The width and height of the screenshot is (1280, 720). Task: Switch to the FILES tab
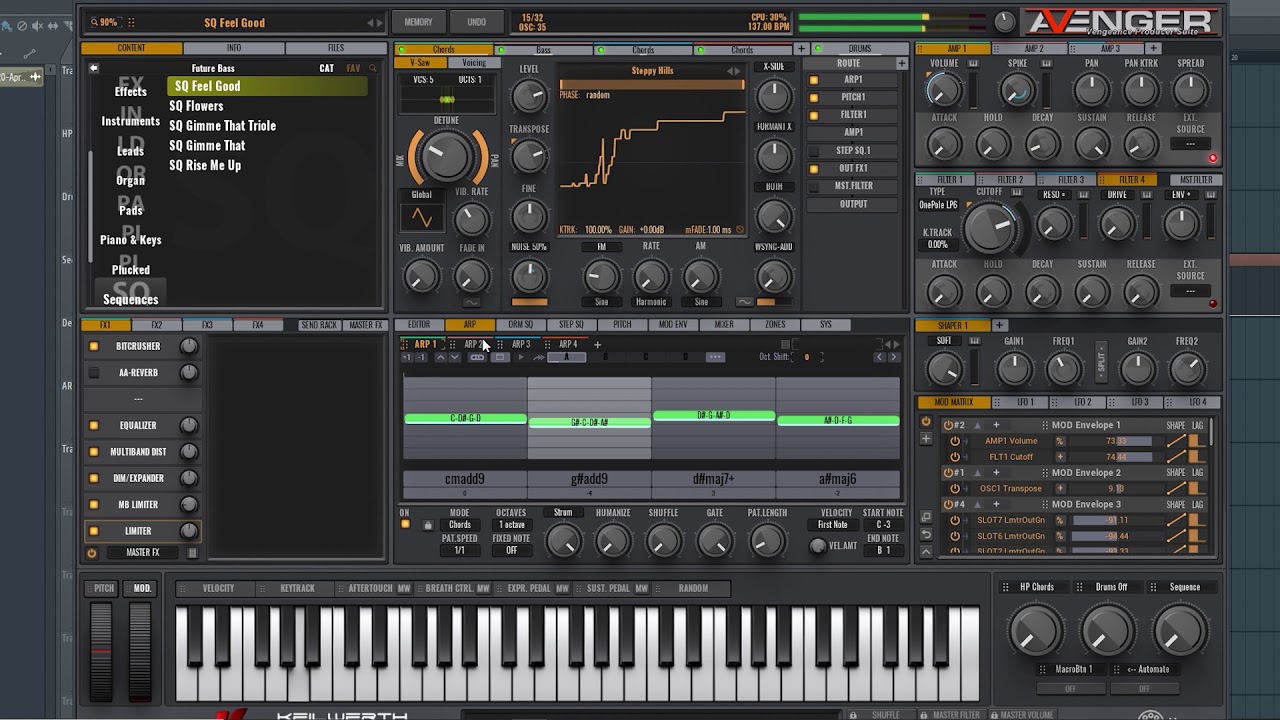click(336, 48)
